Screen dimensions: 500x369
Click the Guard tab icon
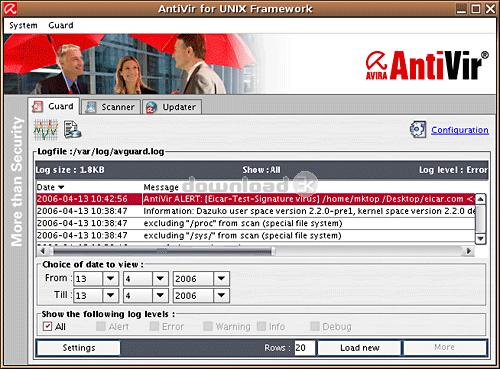(x=37, y=107)
